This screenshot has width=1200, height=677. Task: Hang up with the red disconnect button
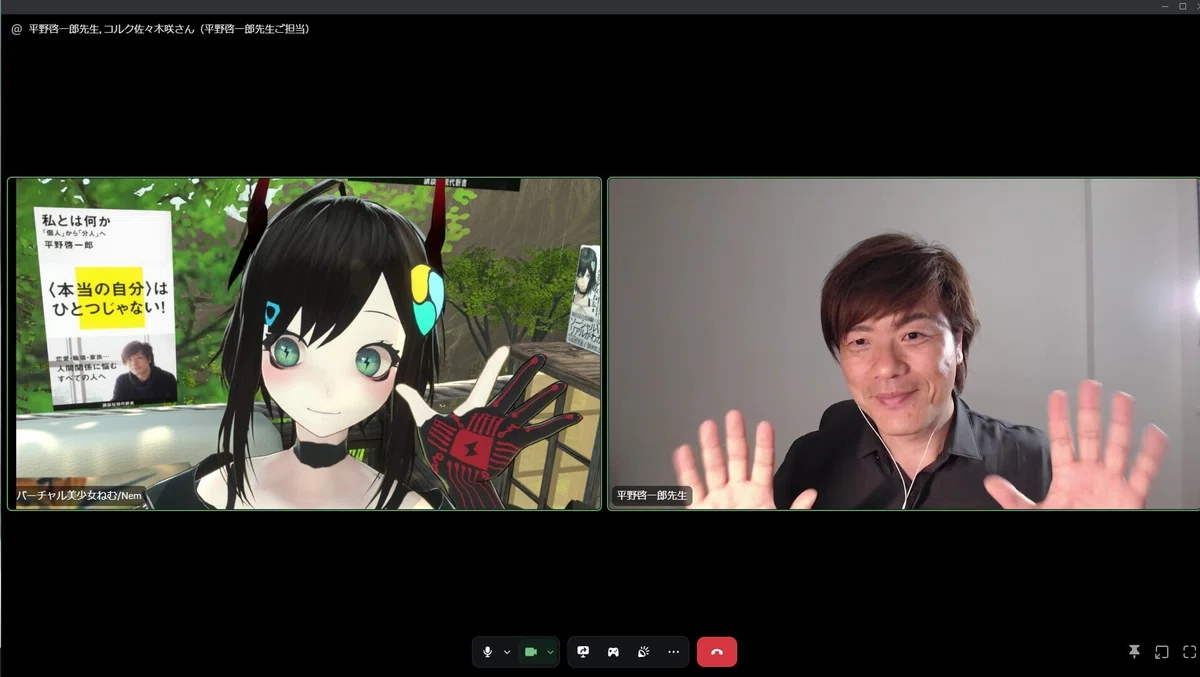pyautogui.click(x=717, y=652)
